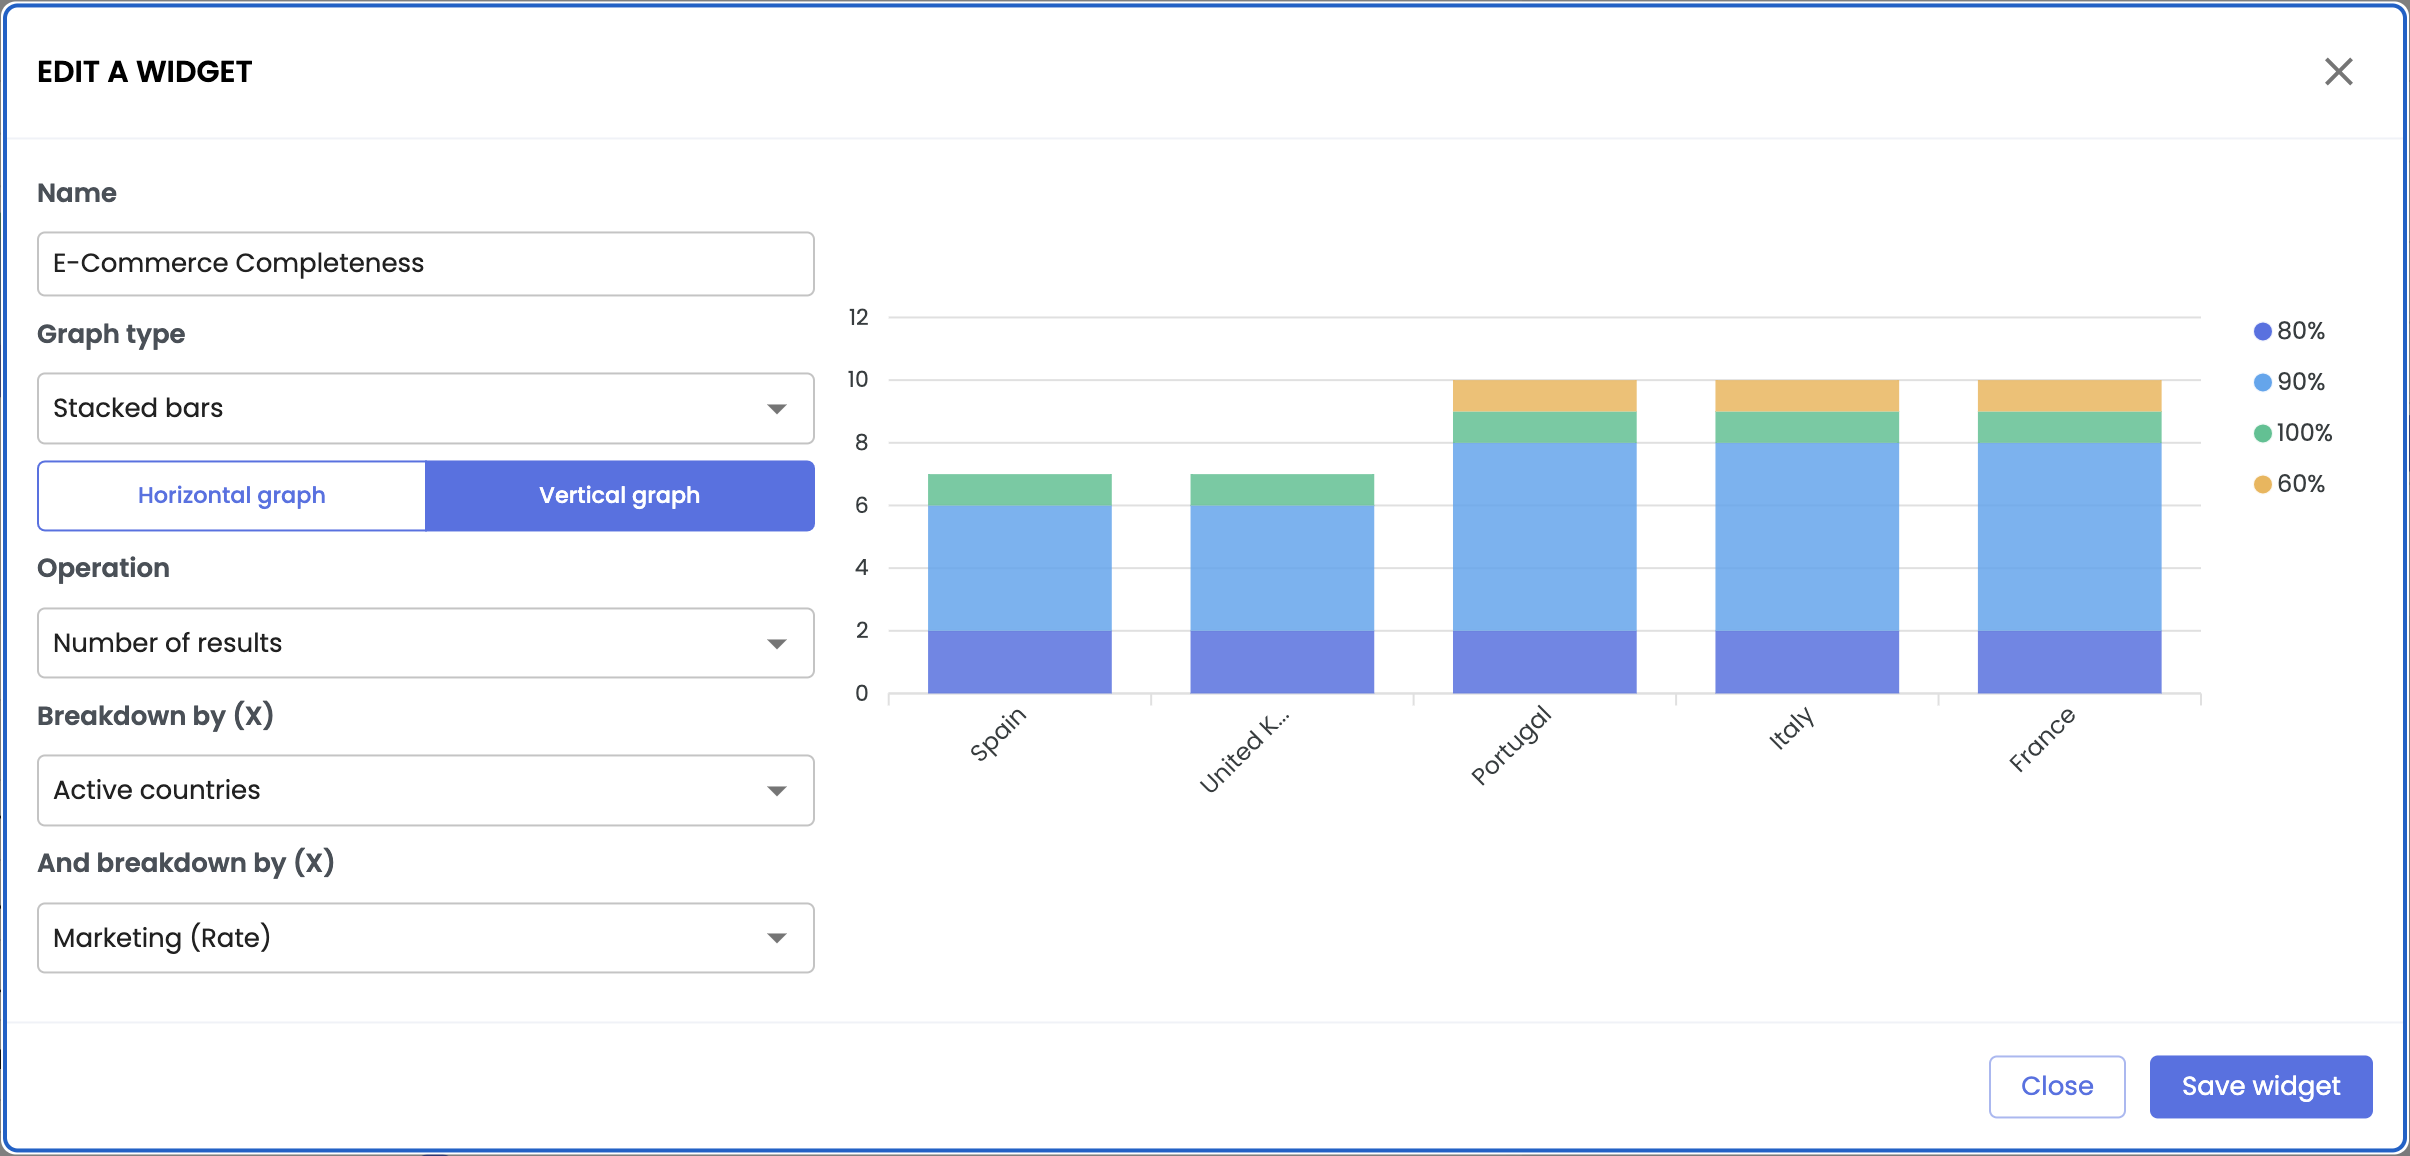2410x1156 pixels.
Task: Expand the Operation dropdown
Action: (x=776, y=644)
